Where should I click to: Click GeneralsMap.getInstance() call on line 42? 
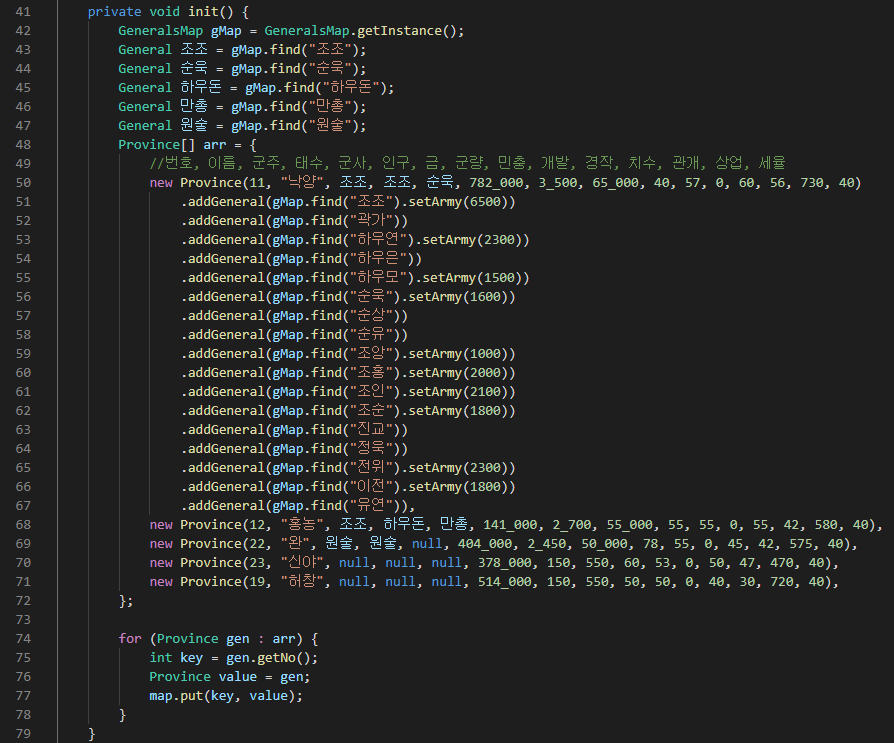(x=364, y=31)
